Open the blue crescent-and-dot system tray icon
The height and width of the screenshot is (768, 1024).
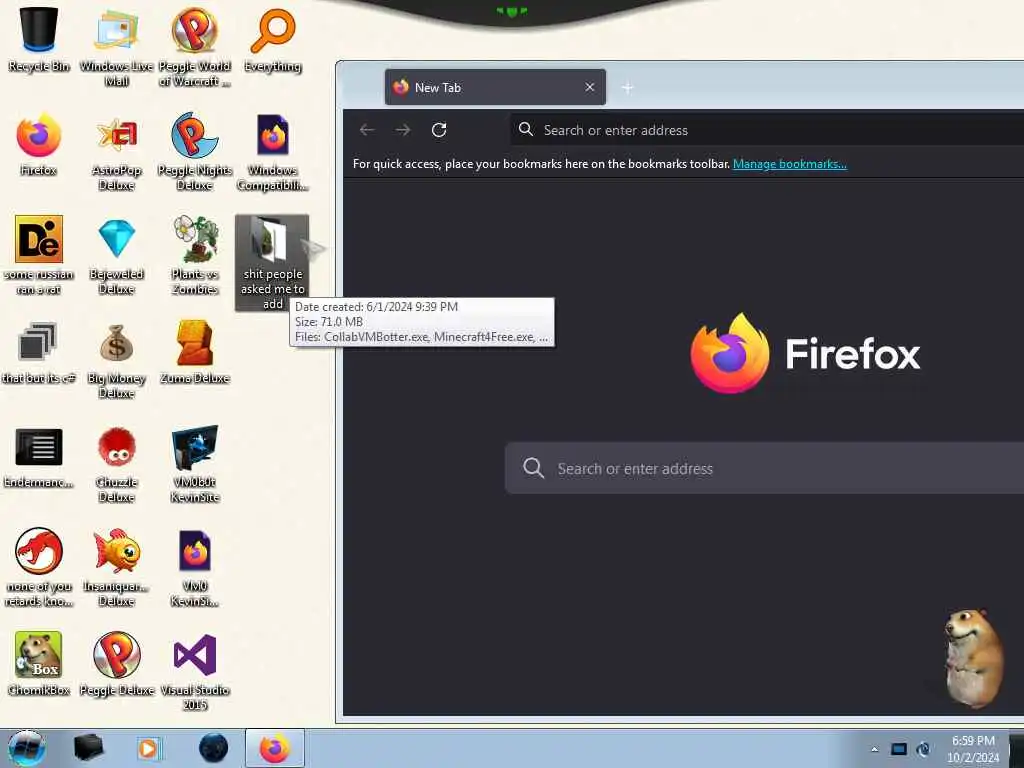pyautogui.click(x=923, y=749)
